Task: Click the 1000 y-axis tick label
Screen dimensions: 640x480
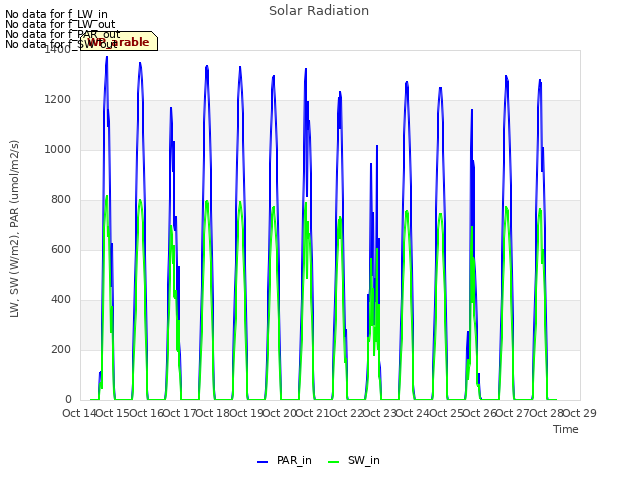Action: [58, 150]
